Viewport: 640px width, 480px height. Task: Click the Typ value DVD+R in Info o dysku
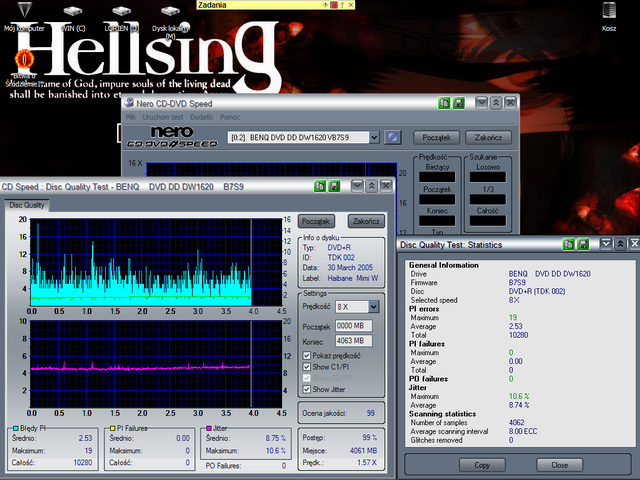(x=339, y=247)
